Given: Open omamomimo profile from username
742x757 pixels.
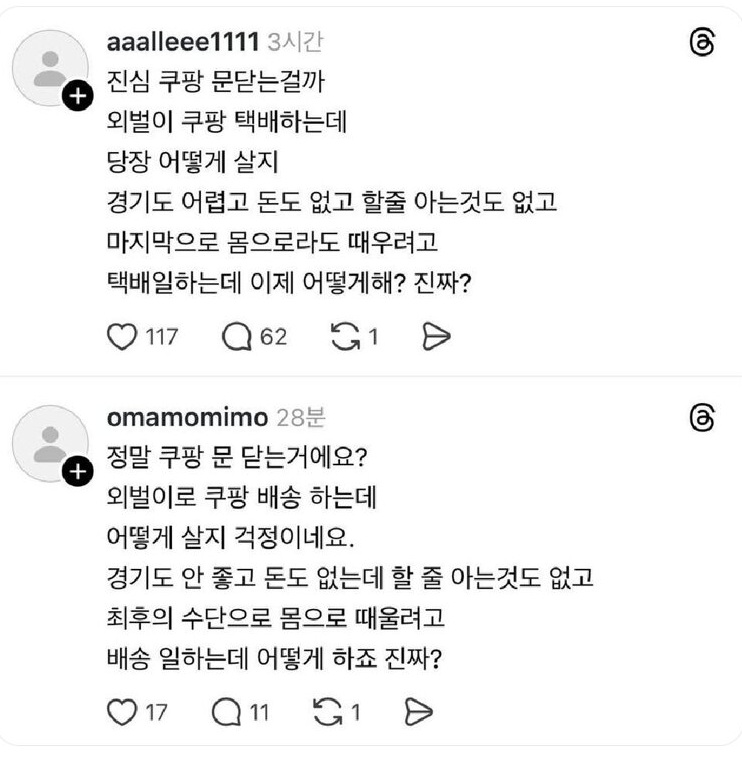Looking at the screenshot, I should pyautogui.click(x=187, y=418).
